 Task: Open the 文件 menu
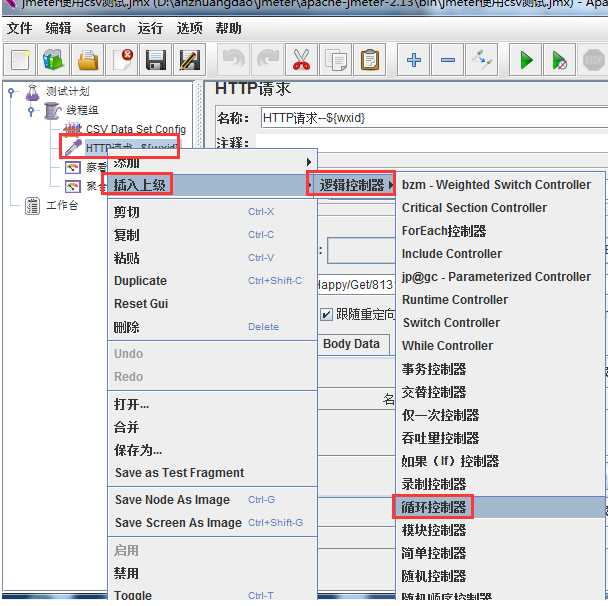tap(19, 28)
